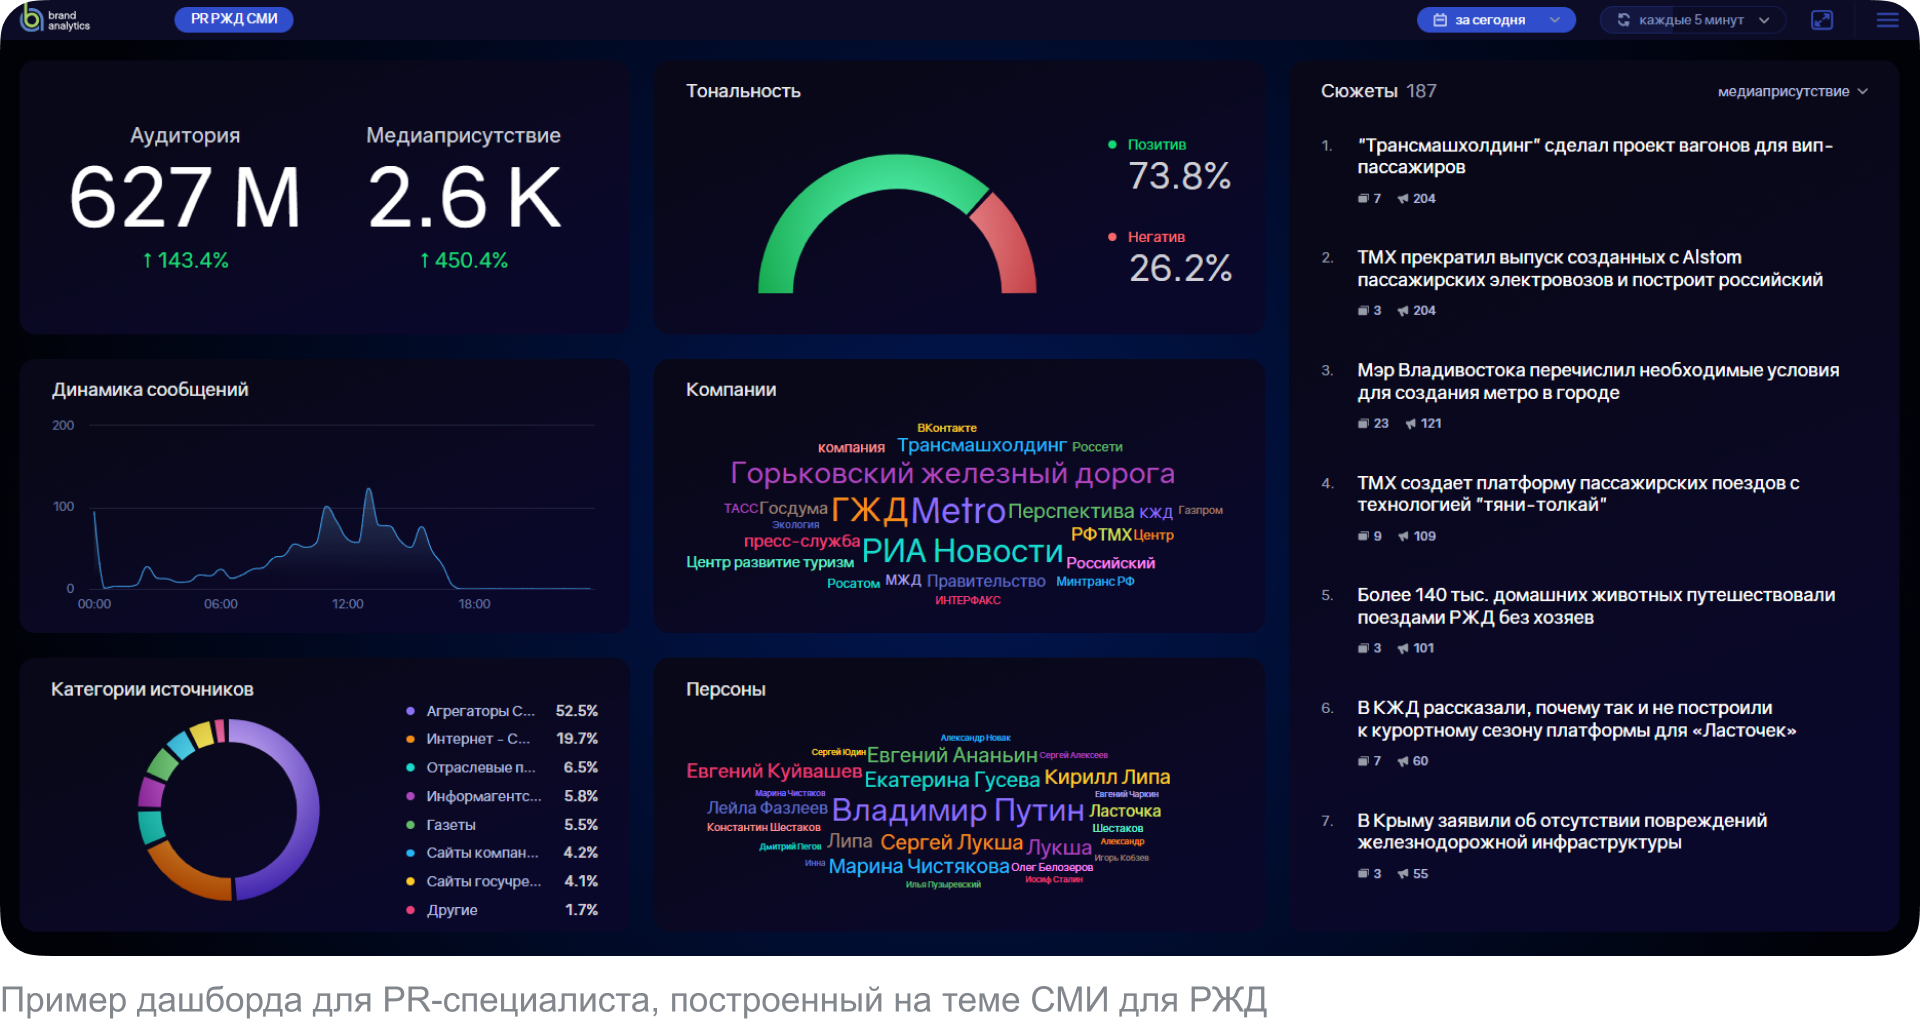Image resolution: width=1921 pixels, height=1020 pixels.
Task: Toggle 'Сайты госучре...' legend entry
Action: pyautogui.click(x=502, y=882)
